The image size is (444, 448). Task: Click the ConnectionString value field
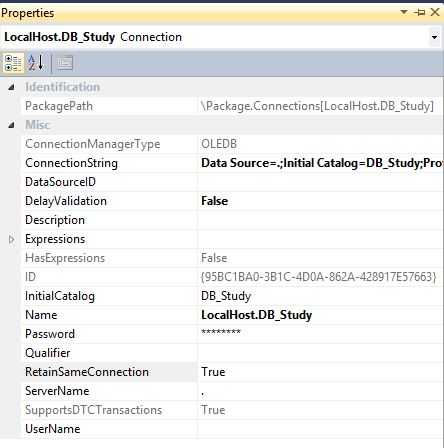321,163
